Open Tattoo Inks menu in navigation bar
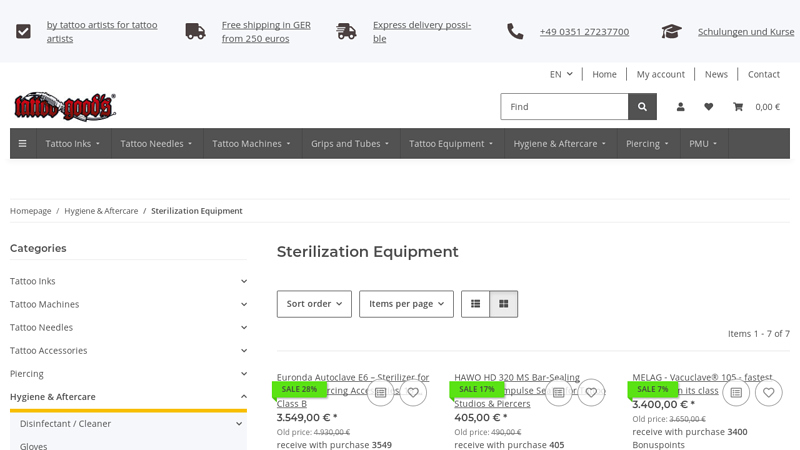Image resolution: width=800 pixels, height=450 pixels. (x=73, y=143)
